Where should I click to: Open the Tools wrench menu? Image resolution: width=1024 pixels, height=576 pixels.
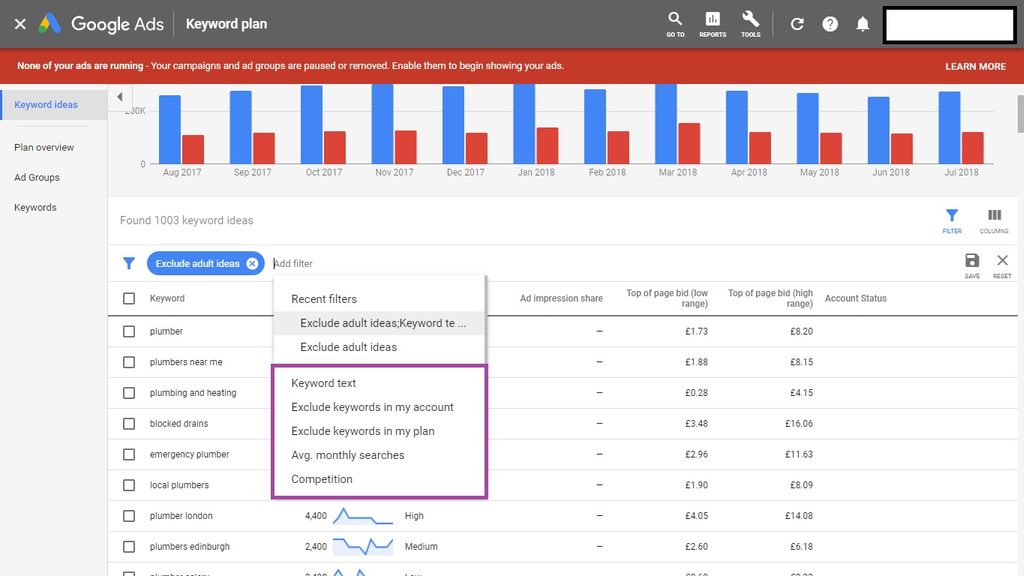750,22
